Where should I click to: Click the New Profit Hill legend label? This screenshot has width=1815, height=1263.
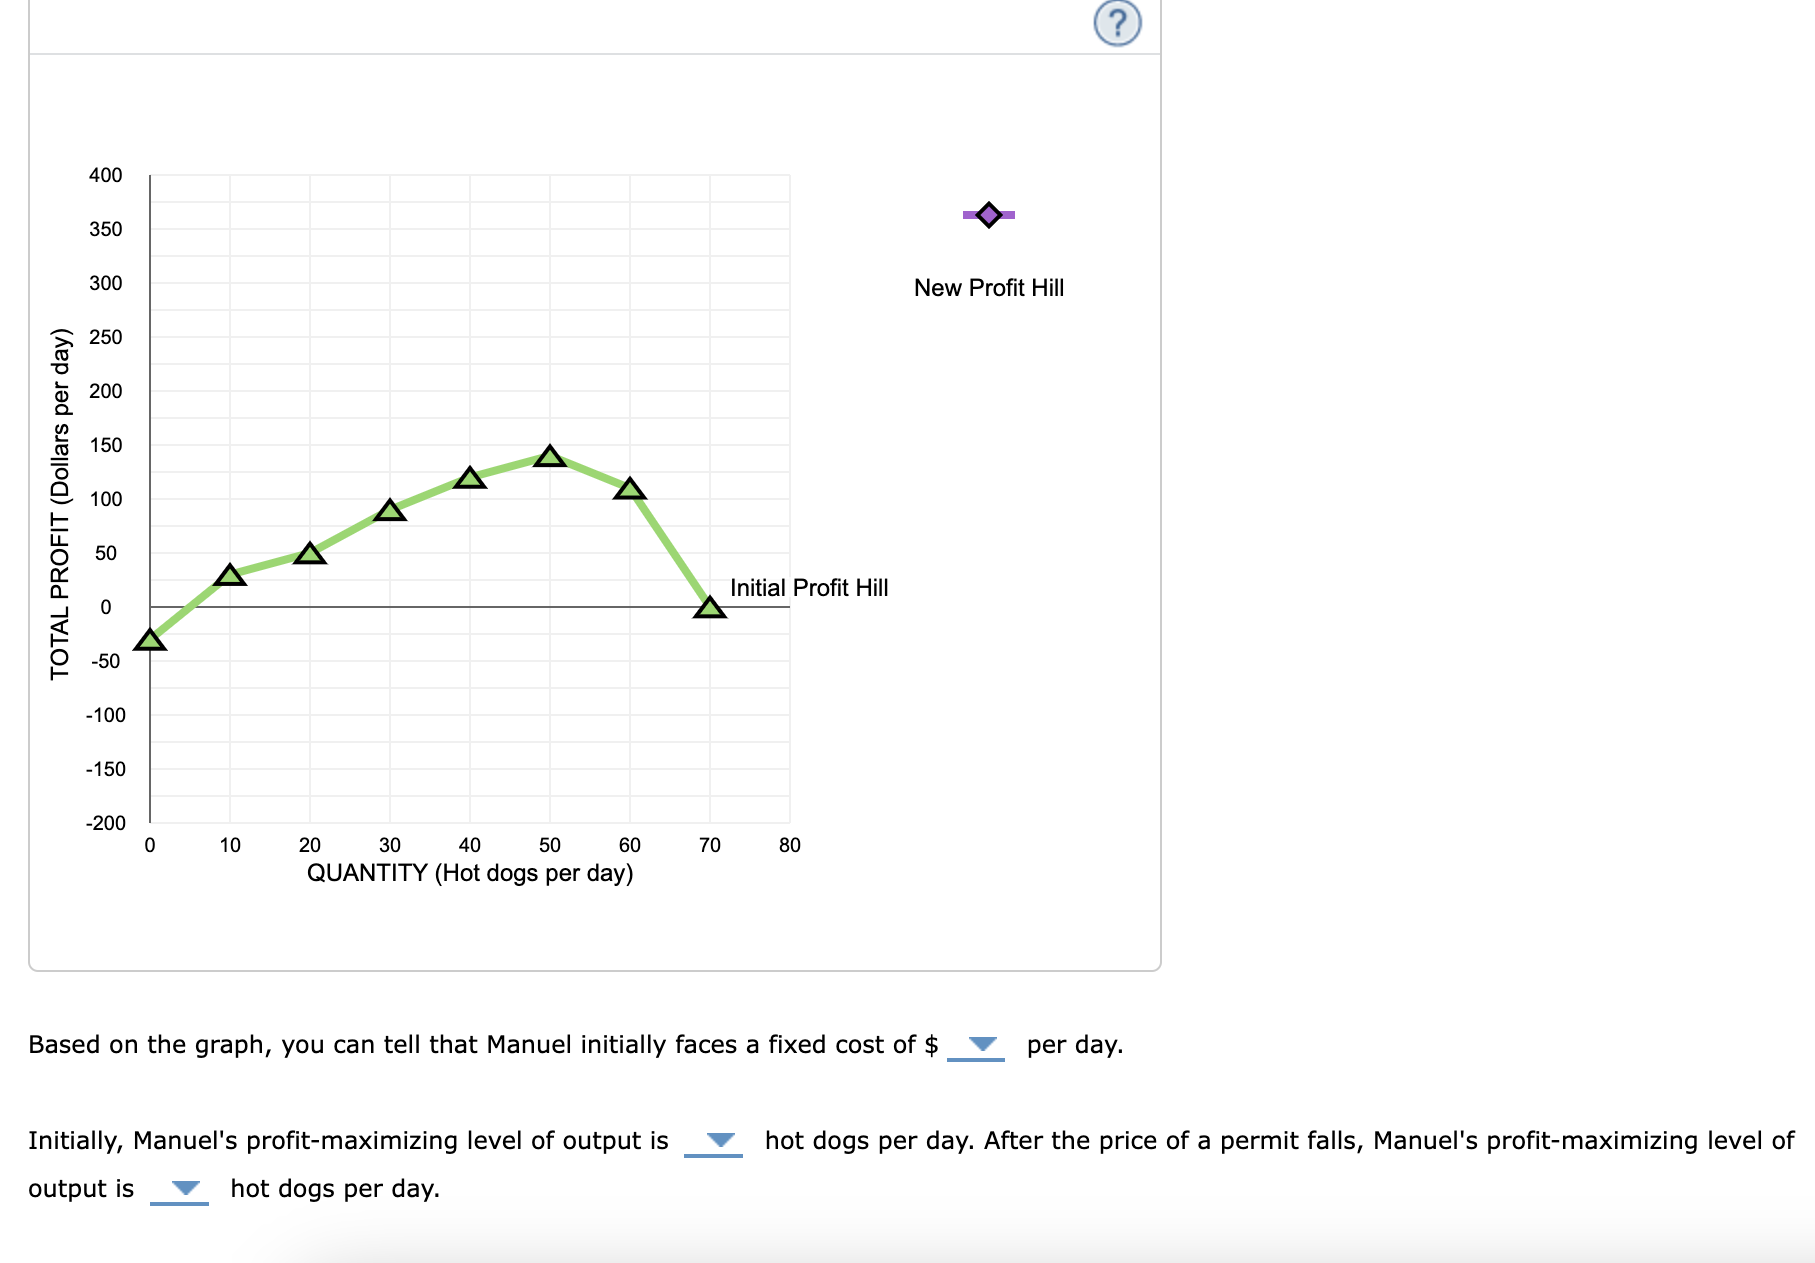[x=989, y=288]
